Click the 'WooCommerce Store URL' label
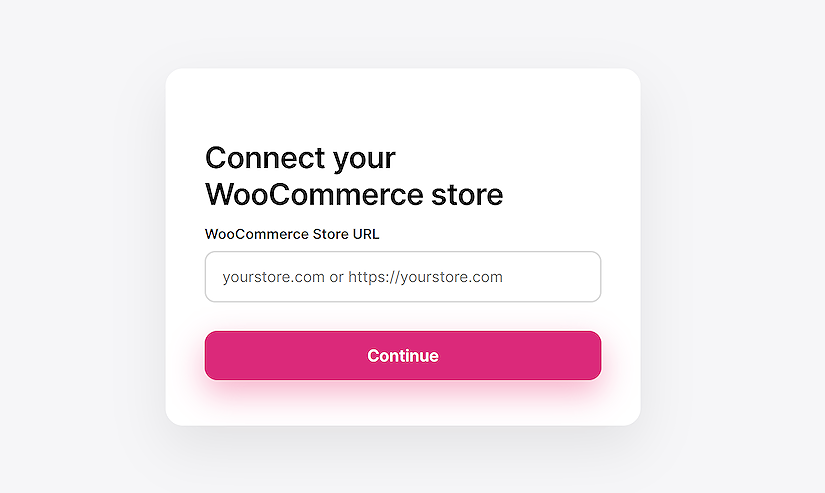This screenshot has height=493, width=825. [292, 234]
